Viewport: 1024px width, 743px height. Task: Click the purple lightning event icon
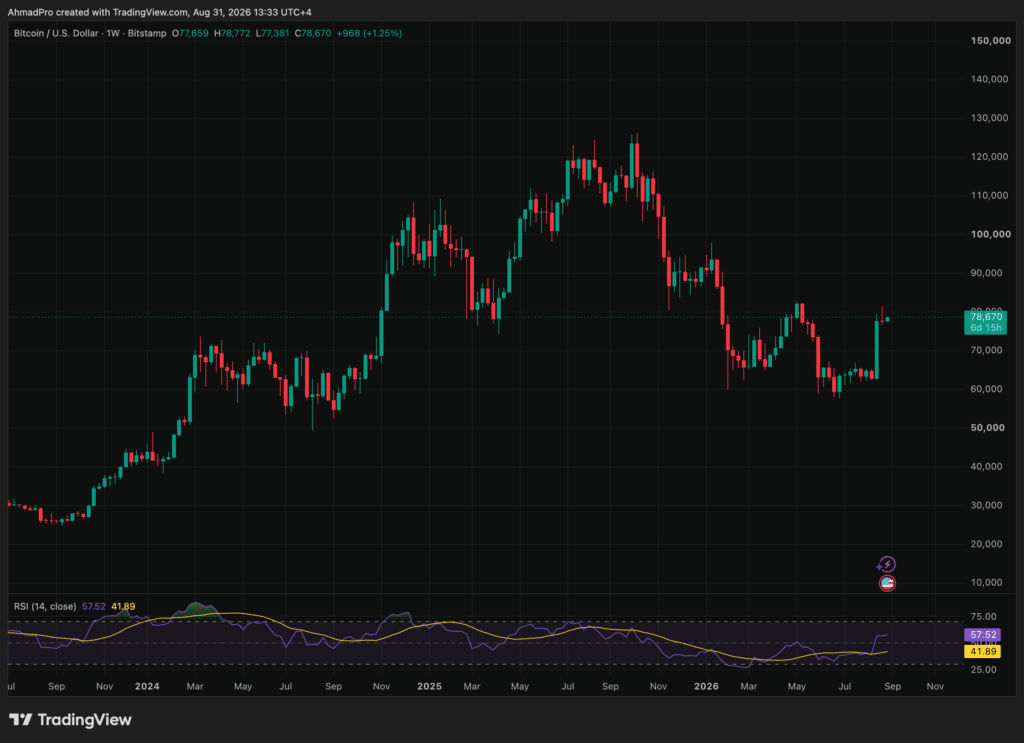887,564
